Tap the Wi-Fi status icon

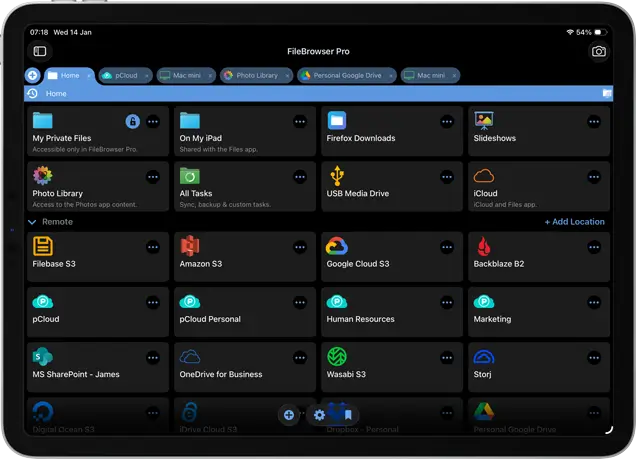[x=570, y=32]
